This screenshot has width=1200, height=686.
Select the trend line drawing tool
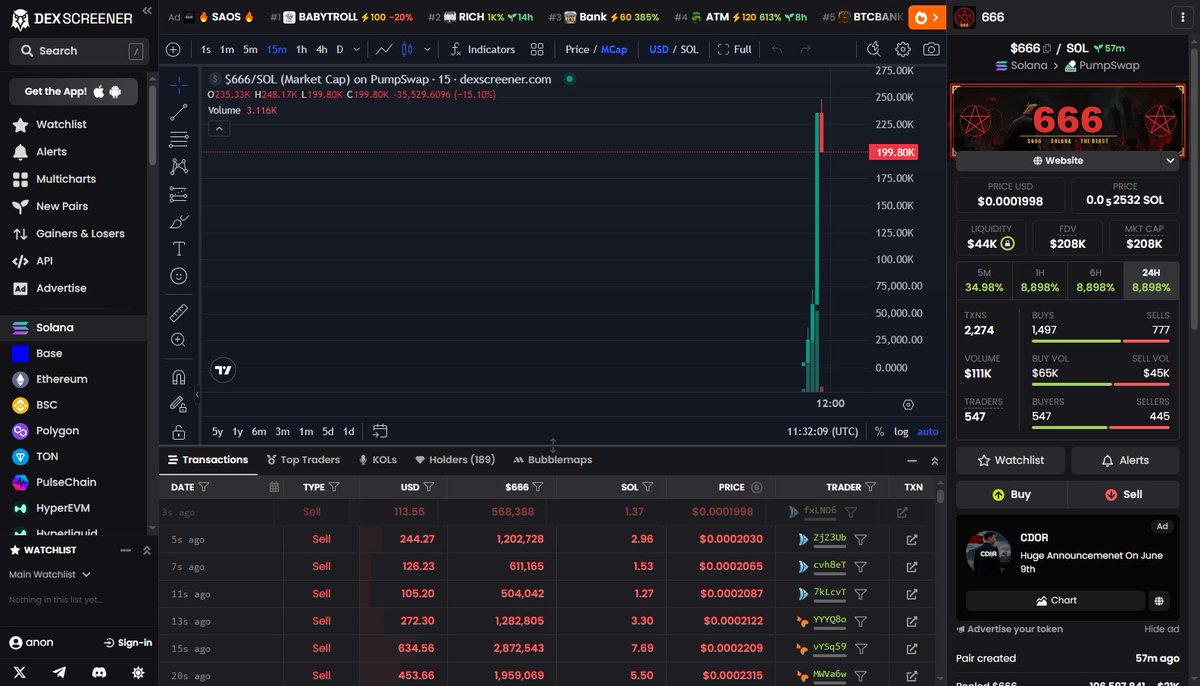pyautogui.click(x=178, y=112)
